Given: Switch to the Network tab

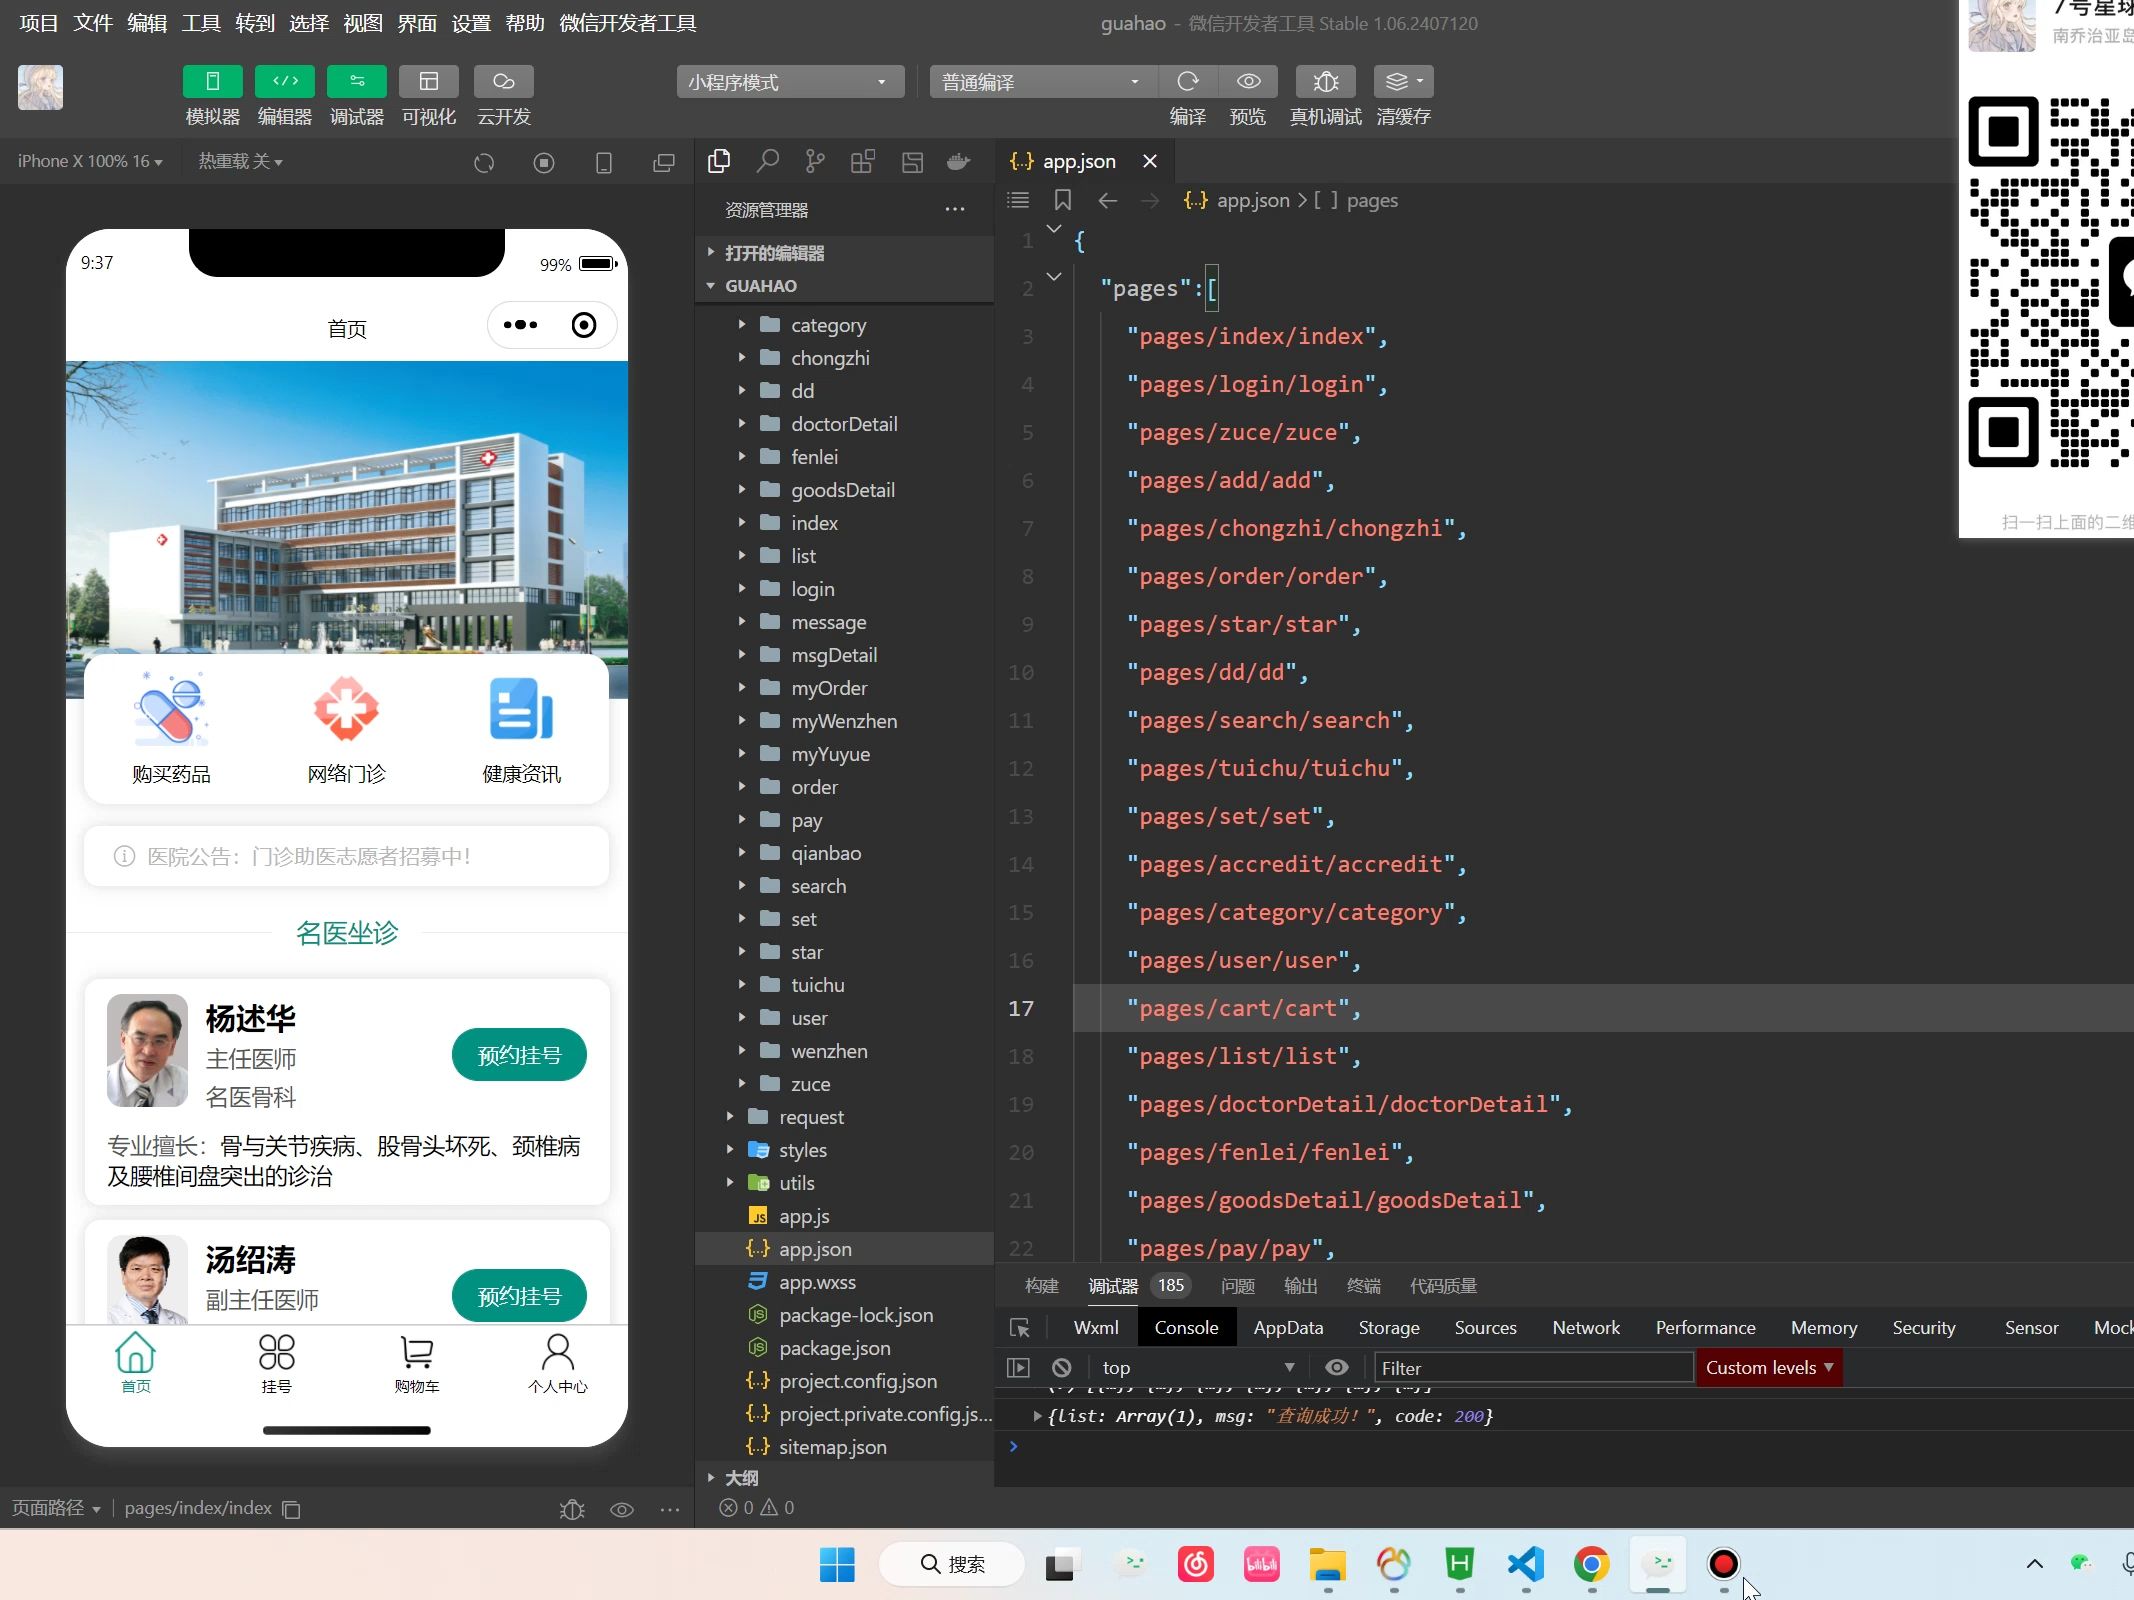Looking at the screenshot, I should tap(1586, 1327).
